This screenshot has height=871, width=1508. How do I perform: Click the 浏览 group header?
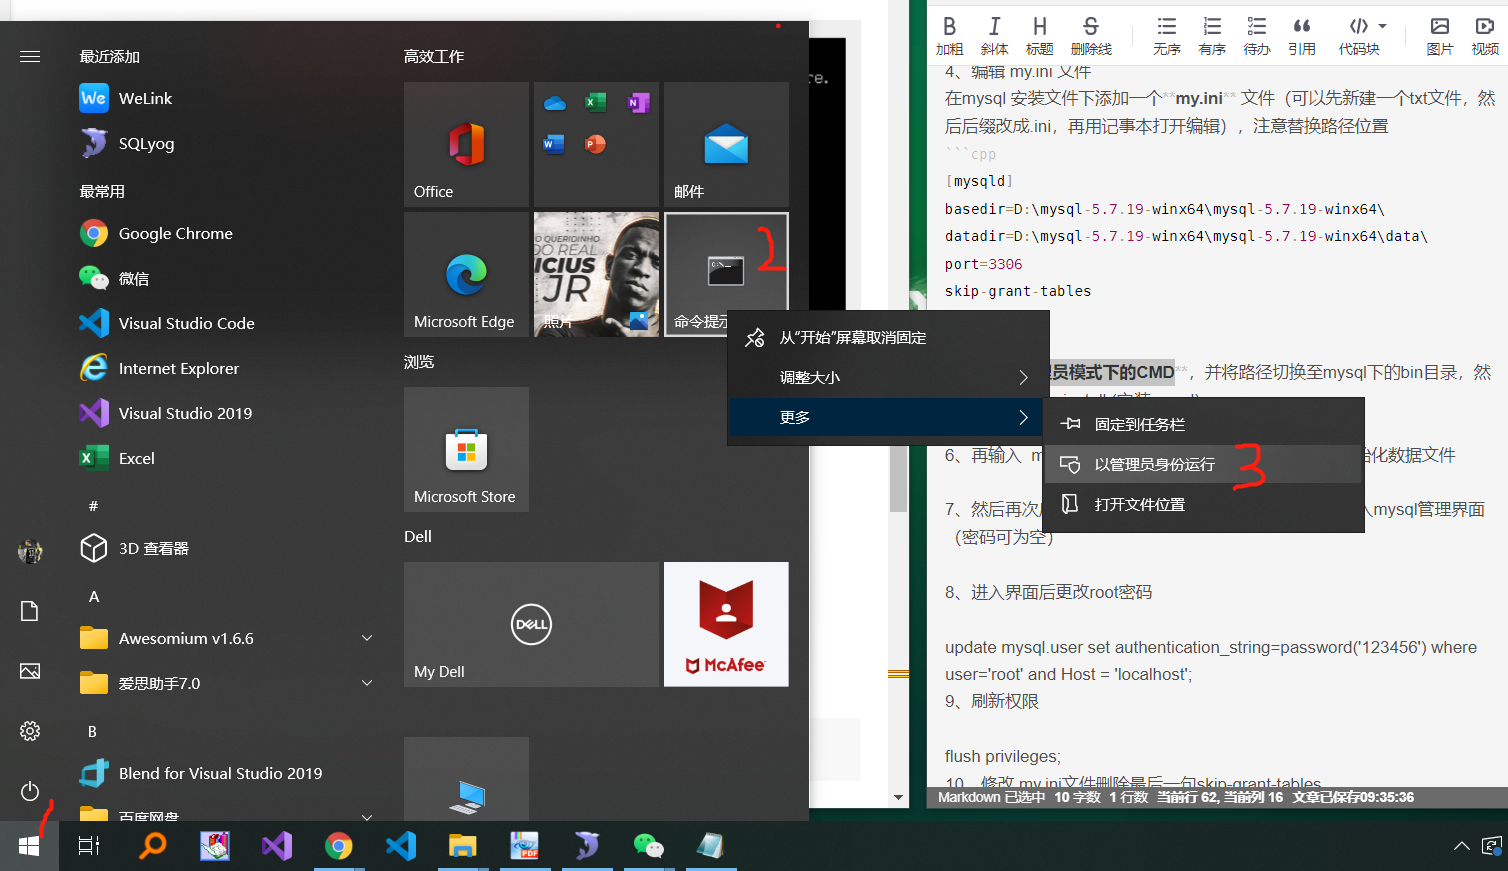pos(419,361)
